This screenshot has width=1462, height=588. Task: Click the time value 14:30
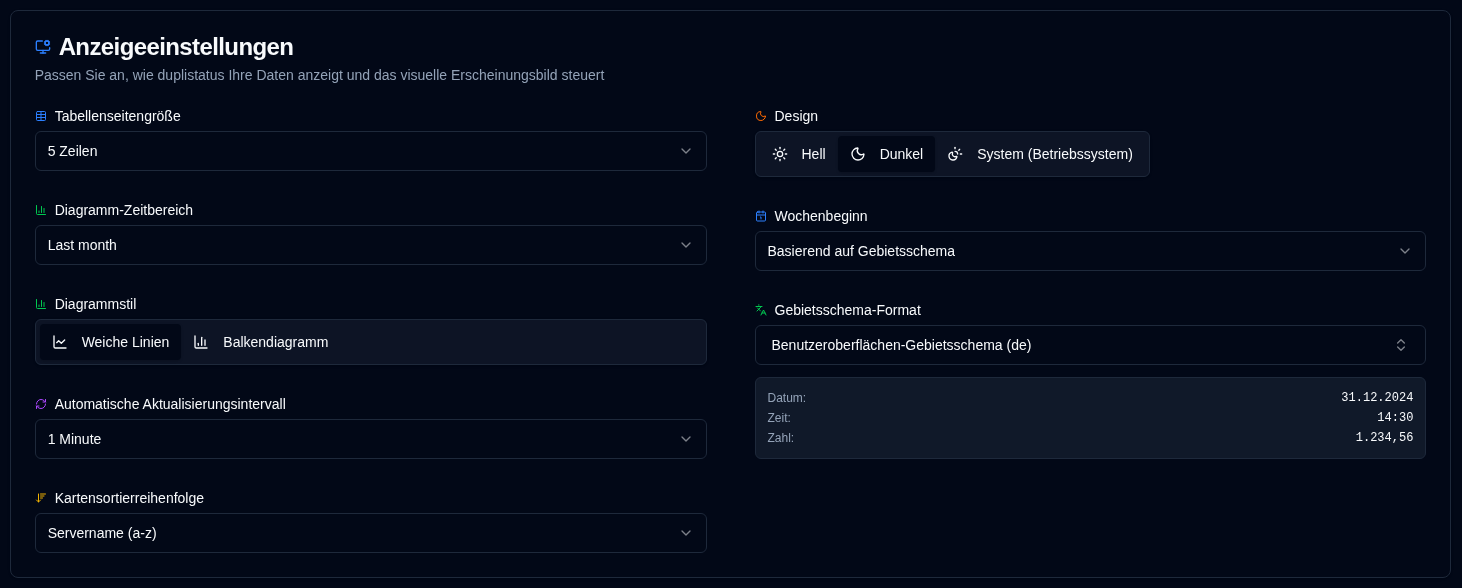(1395, 418)
